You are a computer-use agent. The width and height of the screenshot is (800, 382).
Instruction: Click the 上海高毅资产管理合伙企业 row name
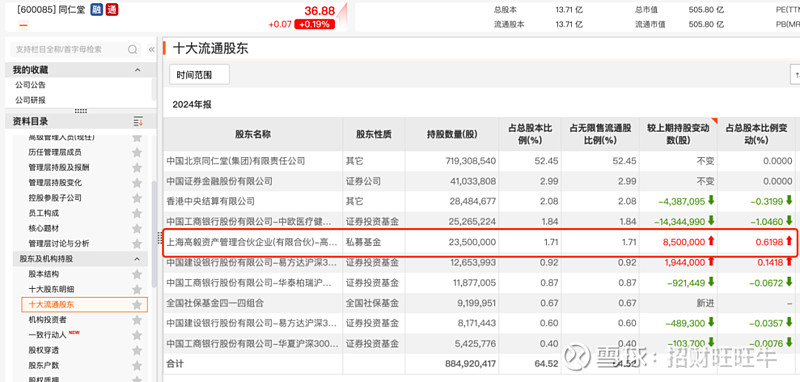[252, 242]
